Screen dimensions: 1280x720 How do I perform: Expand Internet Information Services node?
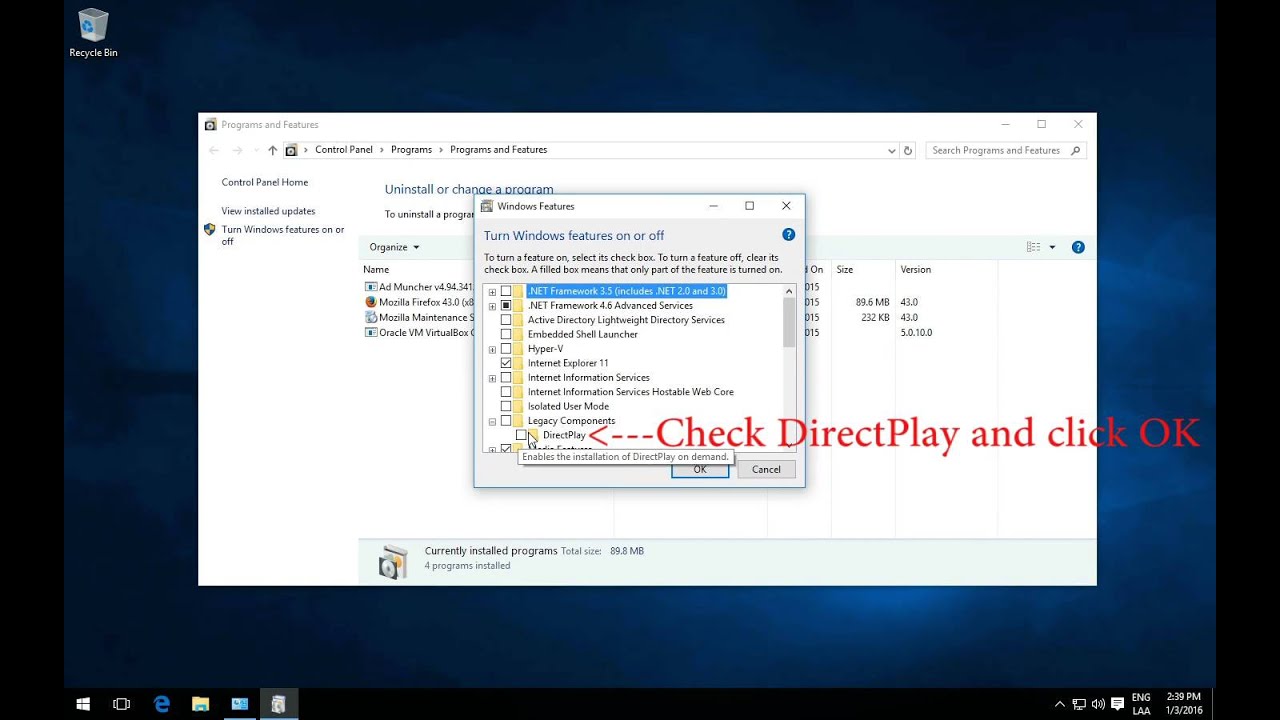pos(492,379)
